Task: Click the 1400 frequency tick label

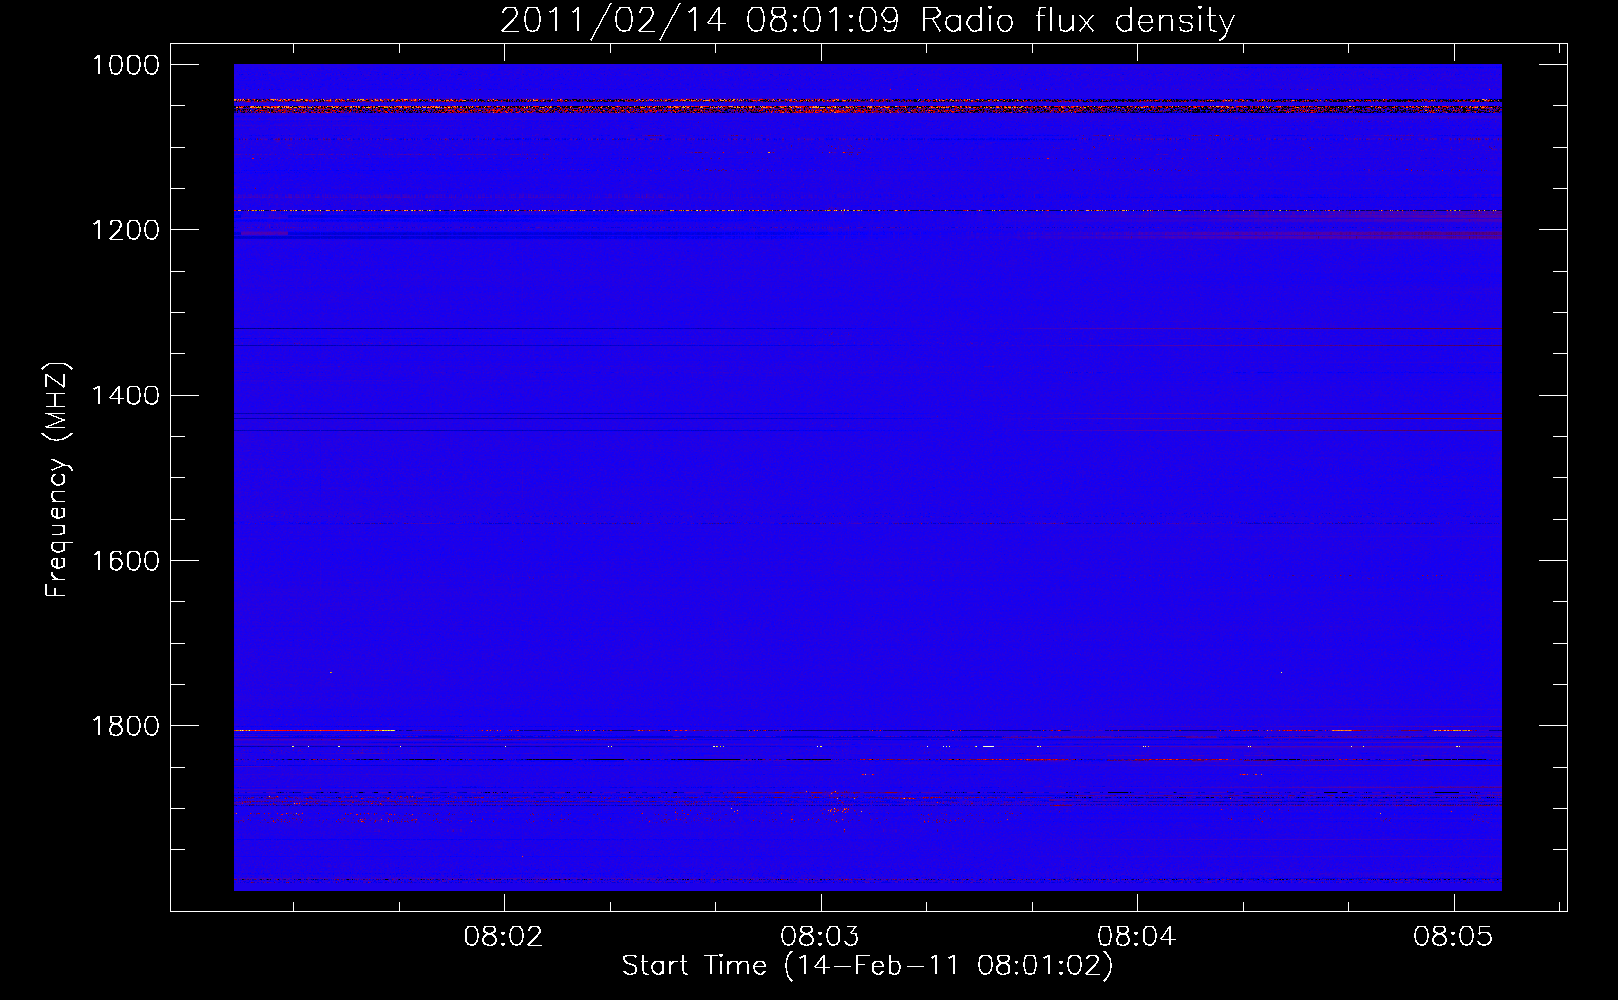Action: click(126, 396)
